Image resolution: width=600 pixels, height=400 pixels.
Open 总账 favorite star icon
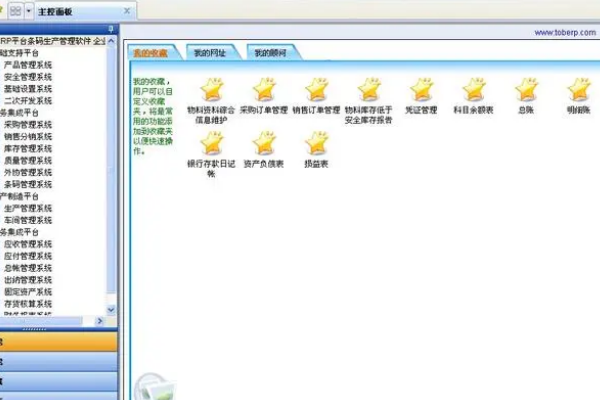pos(526,89)
